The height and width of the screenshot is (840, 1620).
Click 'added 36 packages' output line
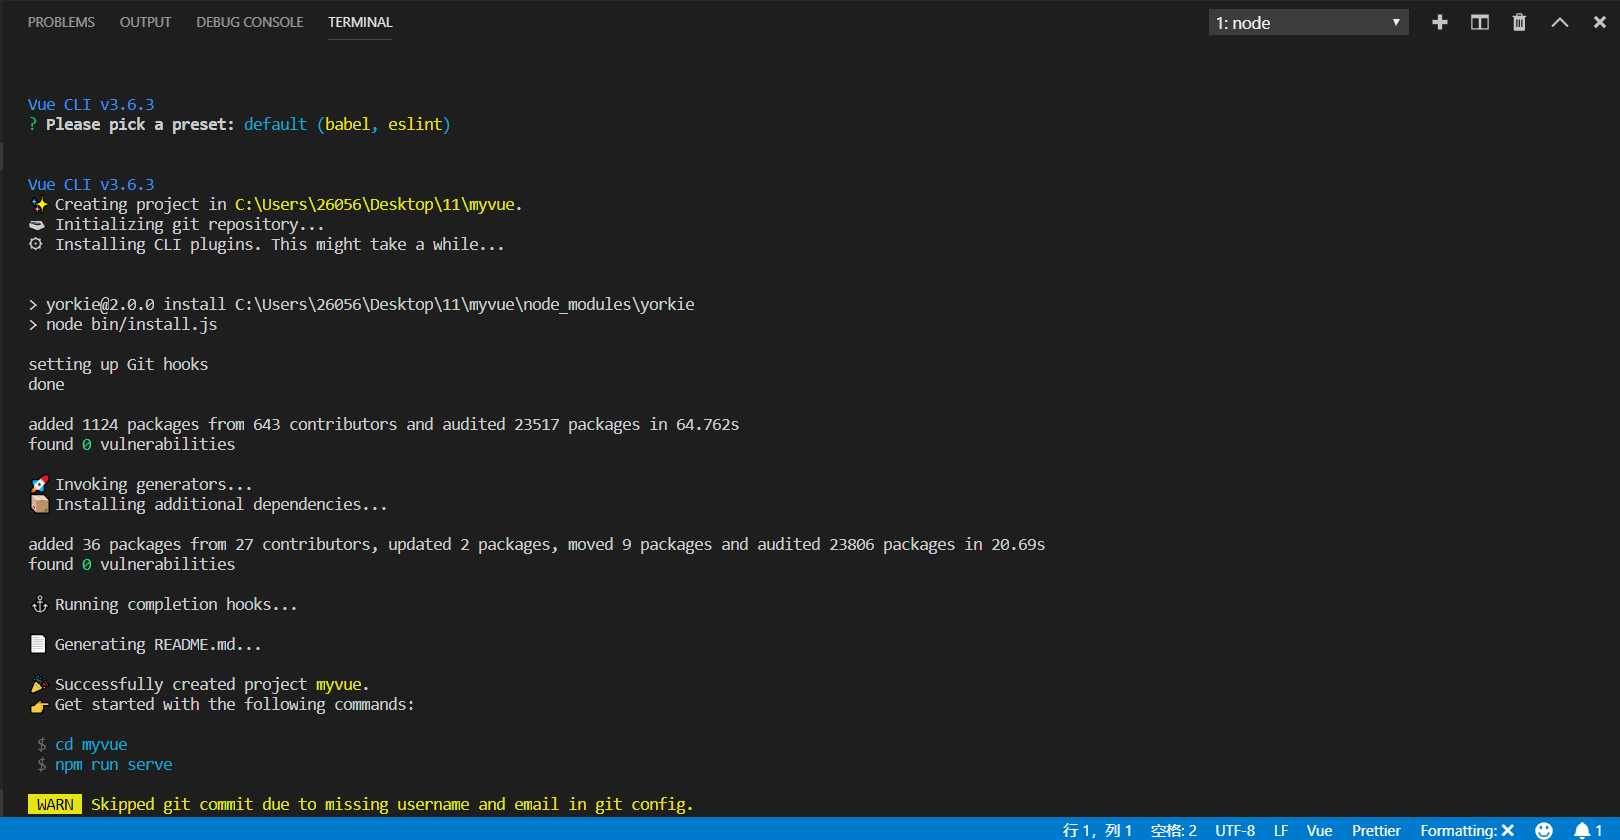coord(536,544)
